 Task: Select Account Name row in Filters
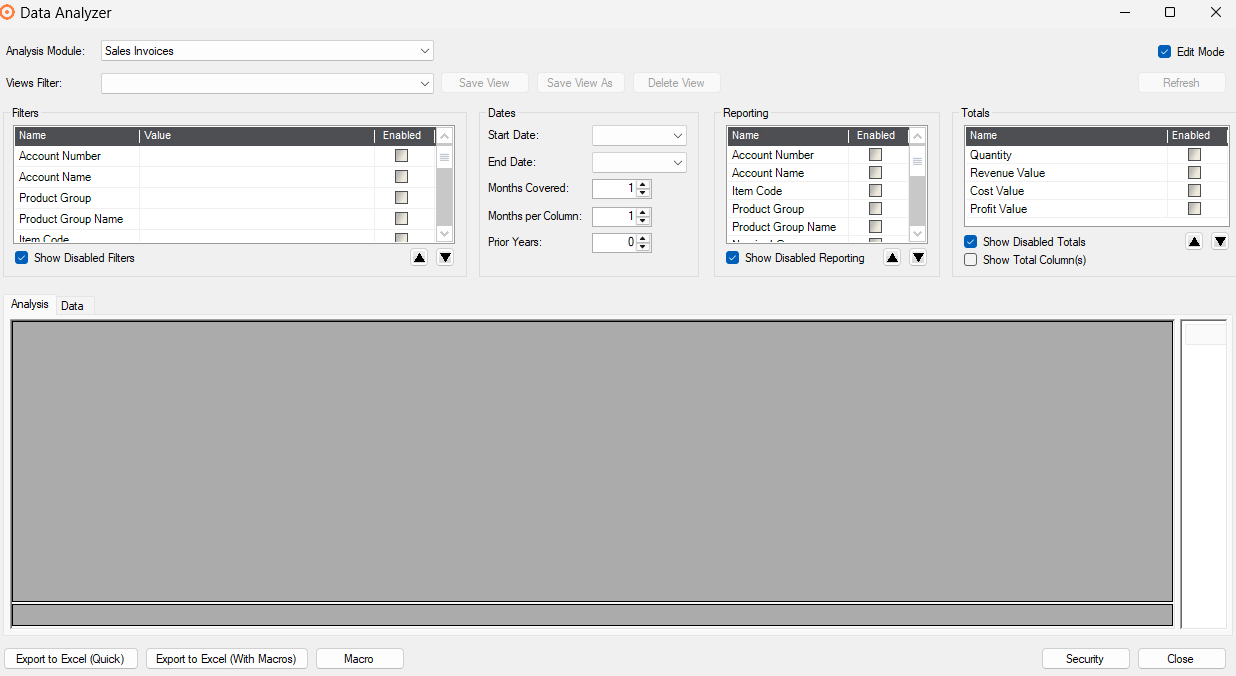(x=225, y=177)
